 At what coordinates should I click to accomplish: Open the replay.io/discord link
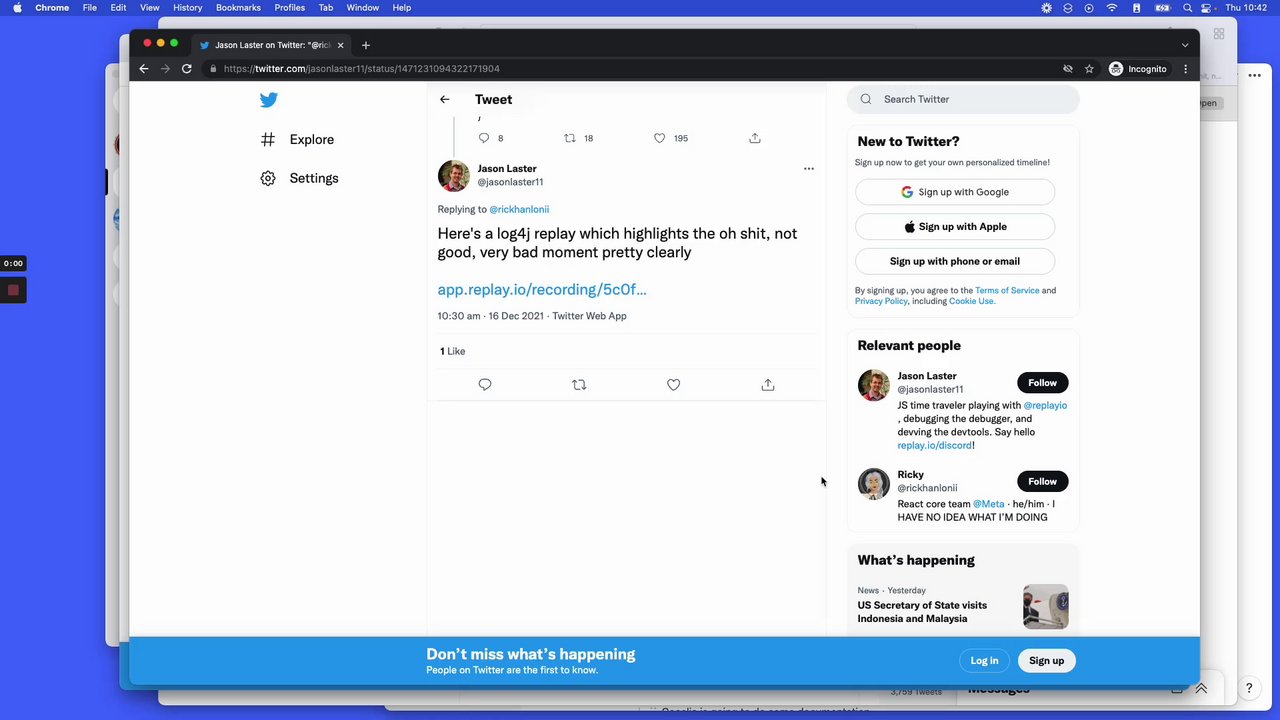coord(934,445)
